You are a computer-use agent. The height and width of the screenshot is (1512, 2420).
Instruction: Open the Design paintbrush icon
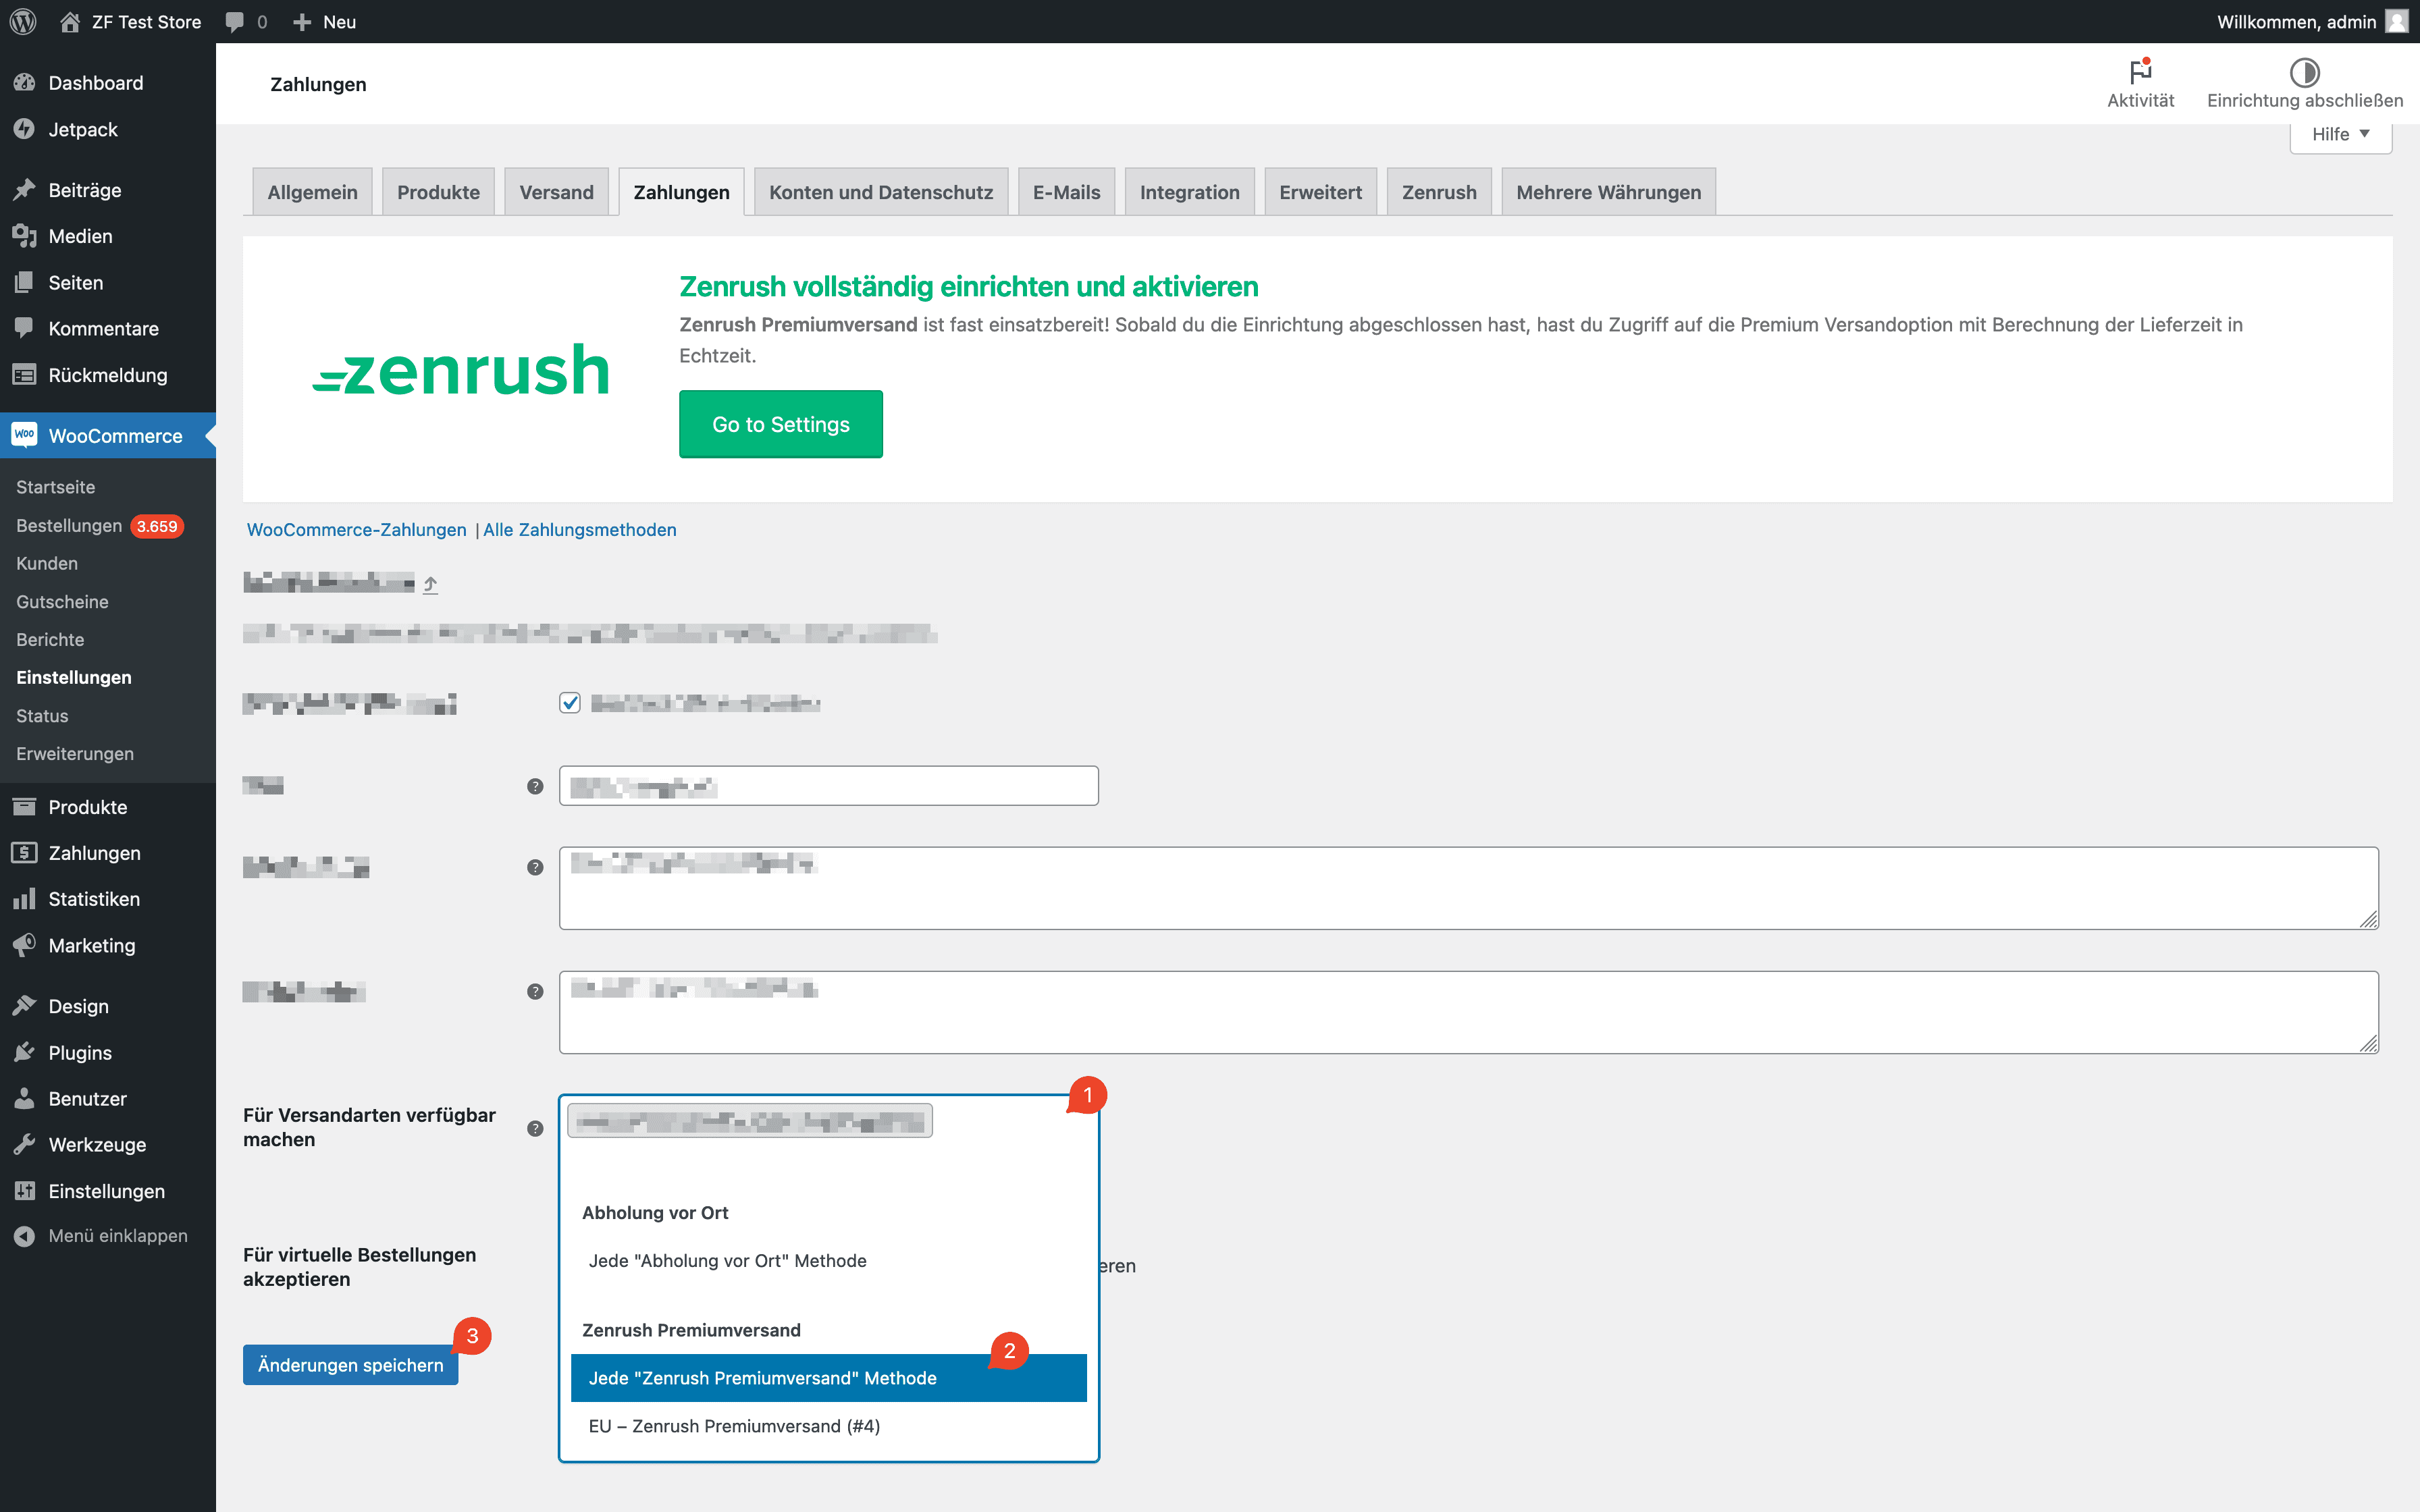point(25,1006)
